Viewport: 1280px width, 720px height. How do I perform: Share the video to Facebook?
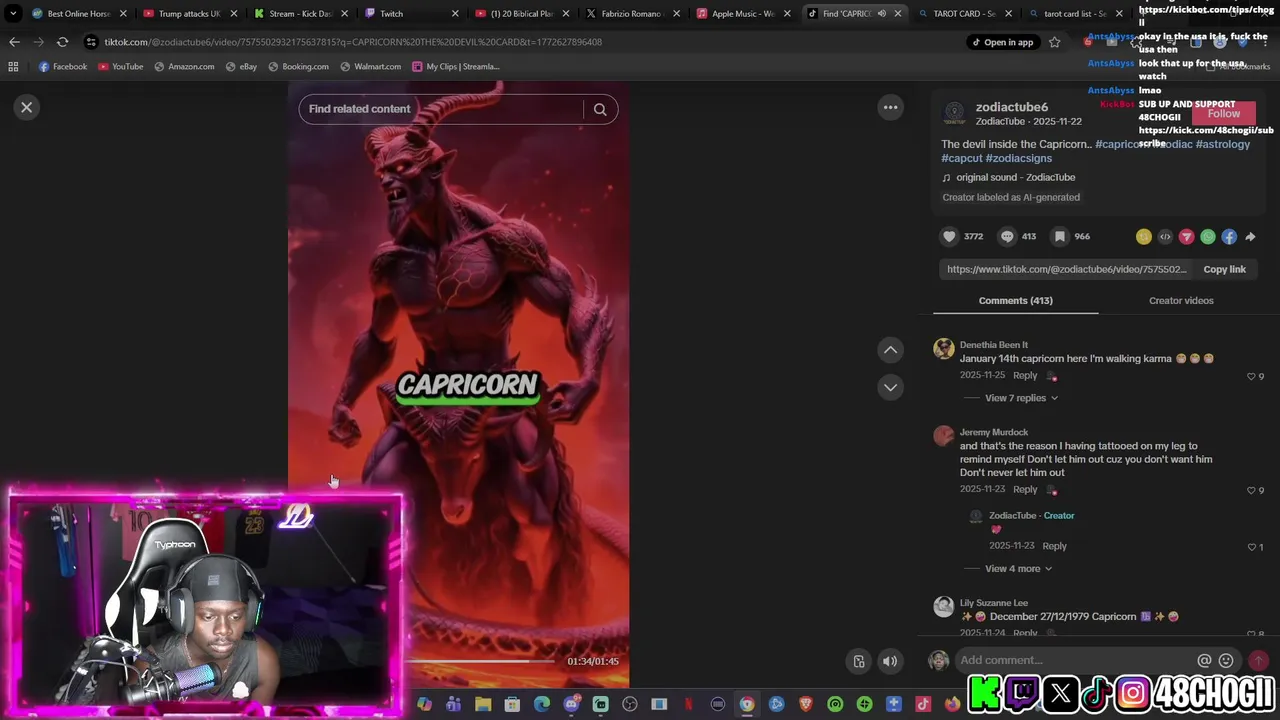click(x=1229, y=237)
